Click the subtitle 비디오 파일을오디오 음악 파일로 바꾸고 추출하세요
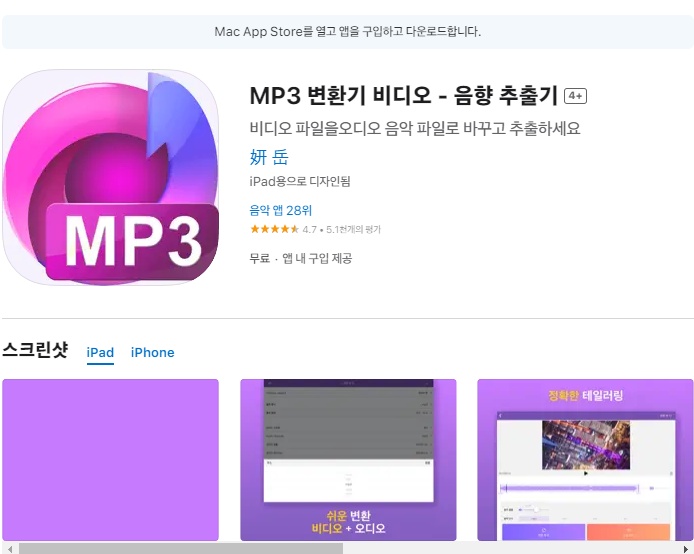 pyautogui.click(x=415, y=128)
